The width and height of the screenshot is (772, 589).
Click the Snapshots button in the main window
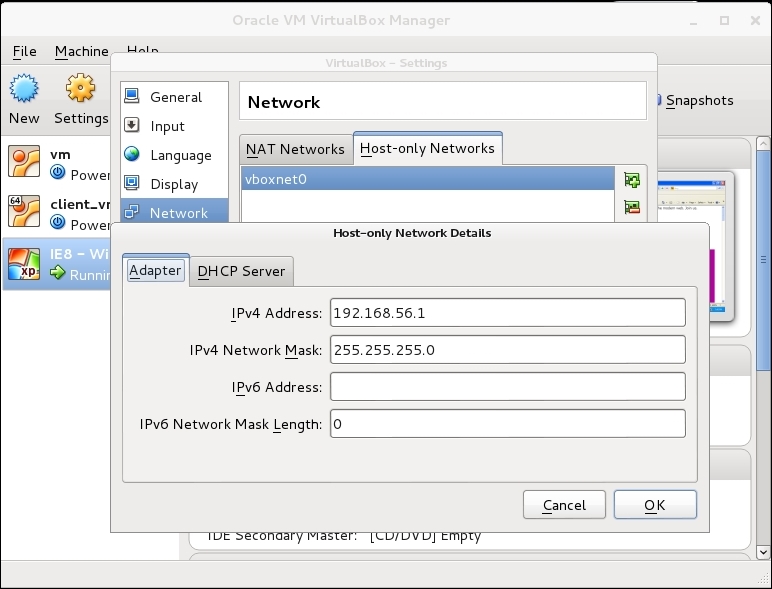695,100
